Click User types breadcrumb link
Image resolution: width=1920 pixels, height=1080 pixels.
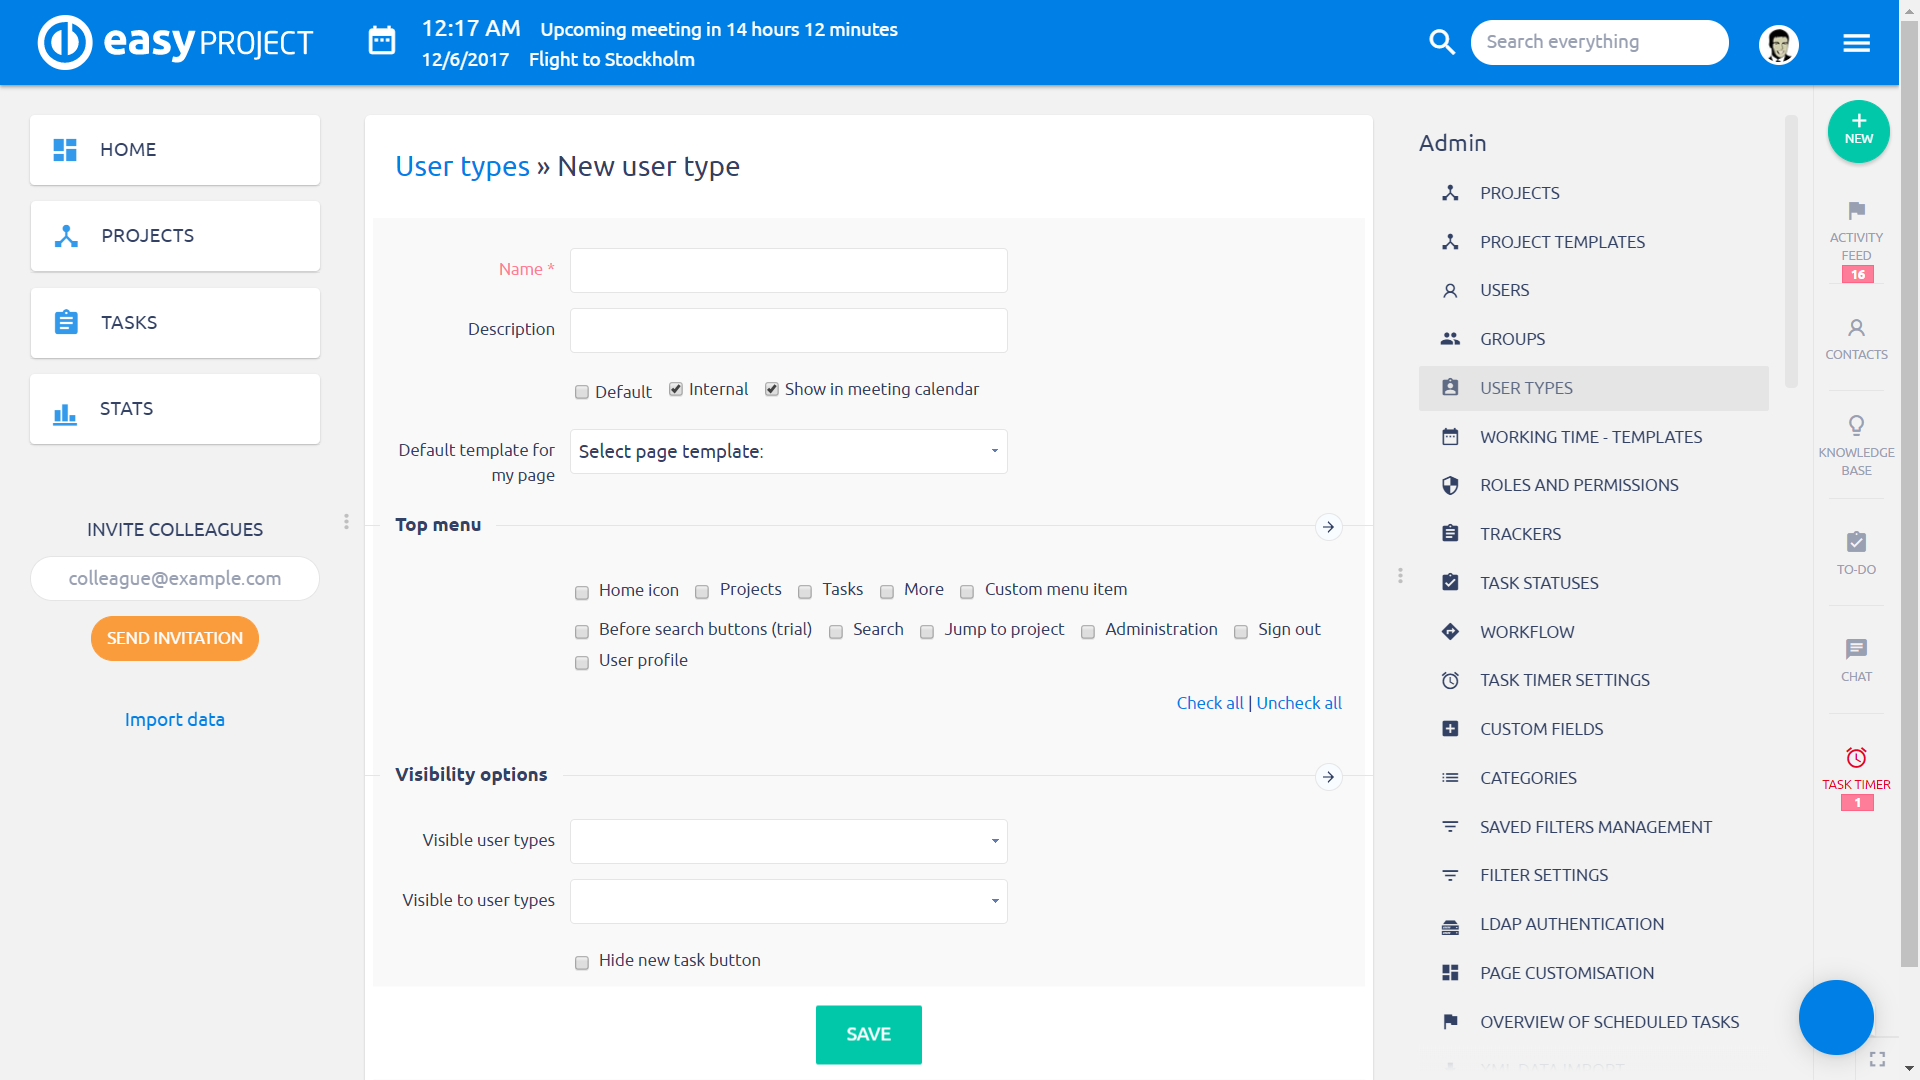click(462, 166)
